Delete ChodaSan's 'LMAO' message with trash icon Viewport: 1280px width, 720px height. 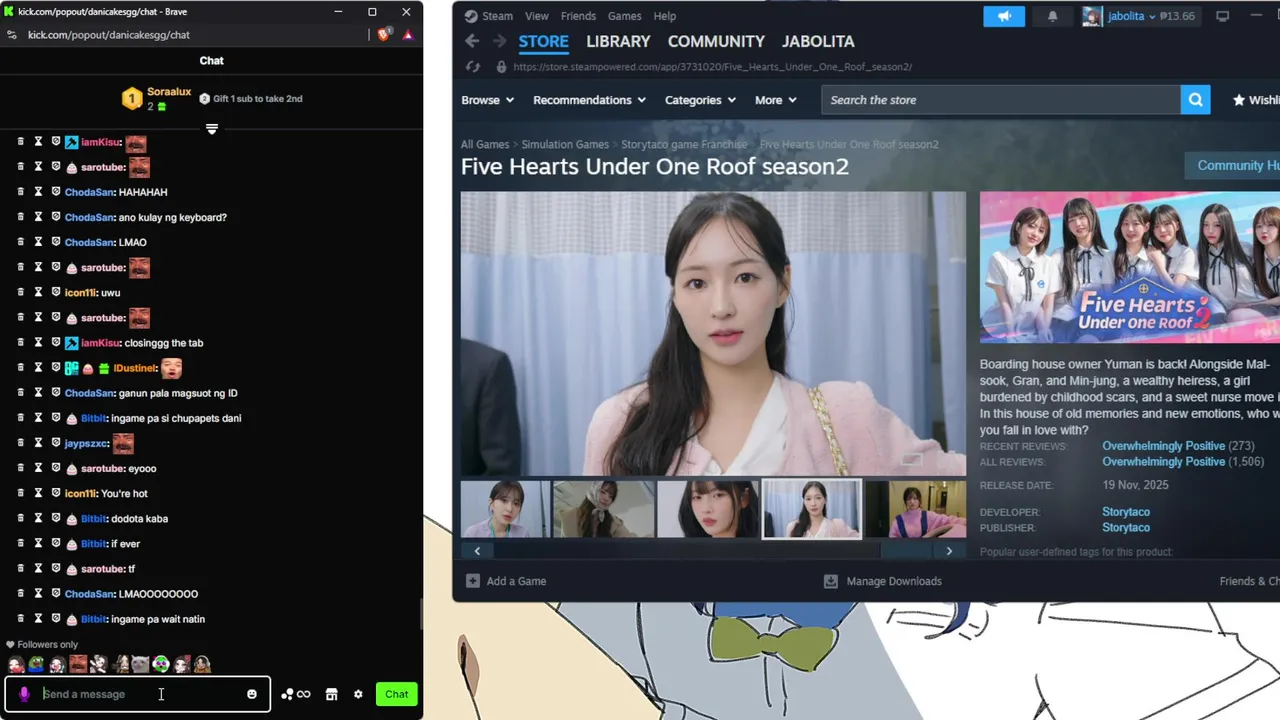point(20,242)
